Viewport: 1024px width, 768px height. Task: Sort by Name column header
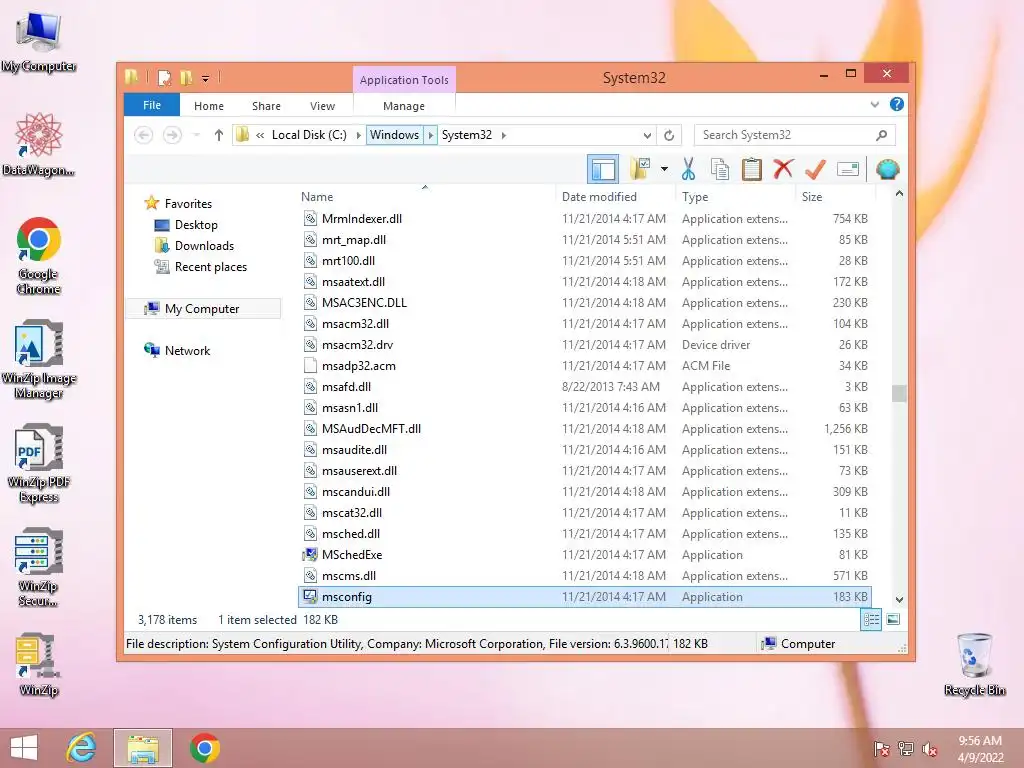pos(317,197)
